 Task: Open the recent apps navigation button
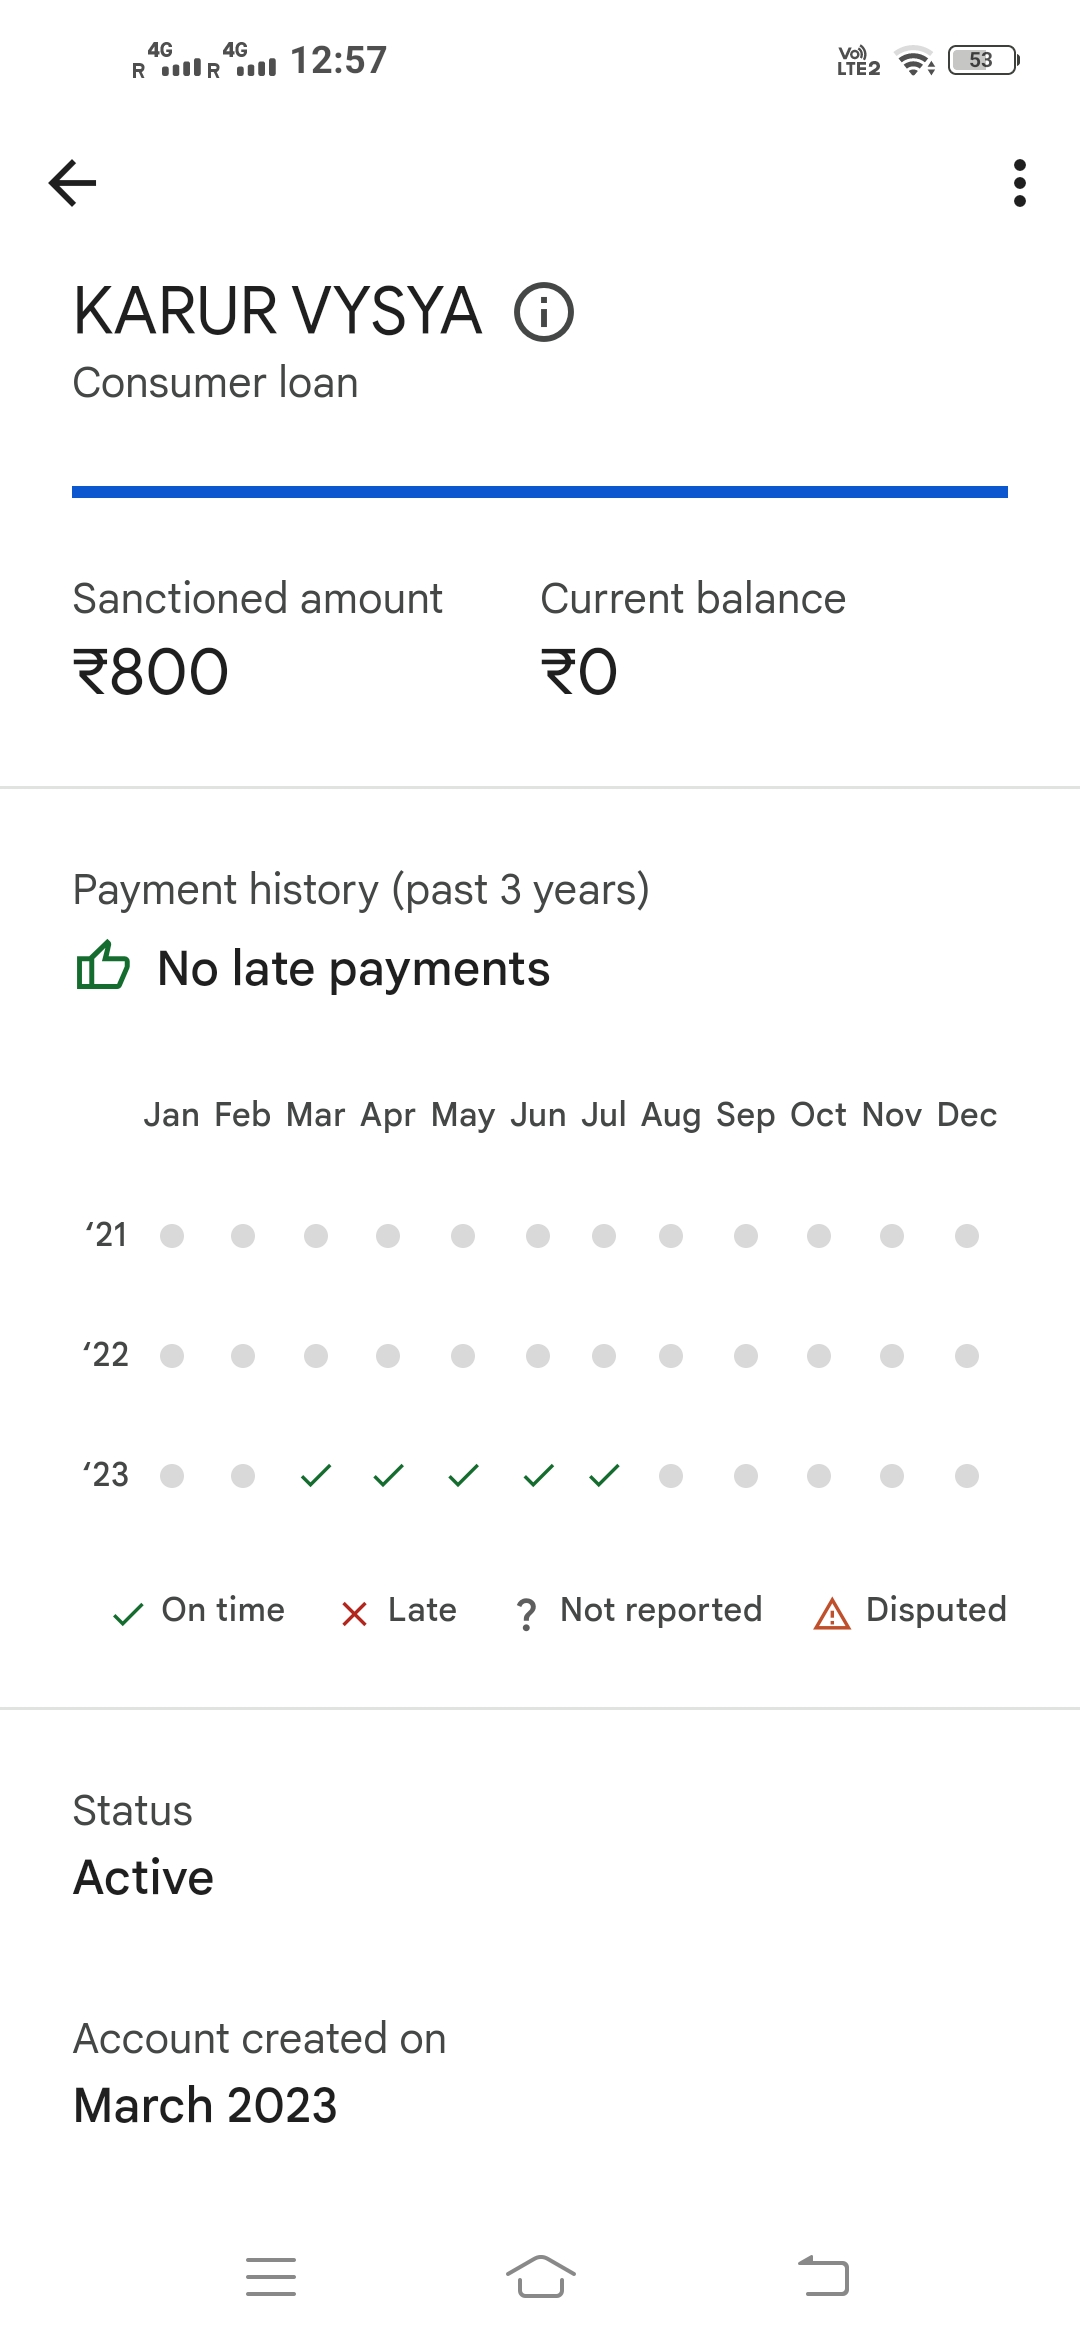tap(271, 2277)
